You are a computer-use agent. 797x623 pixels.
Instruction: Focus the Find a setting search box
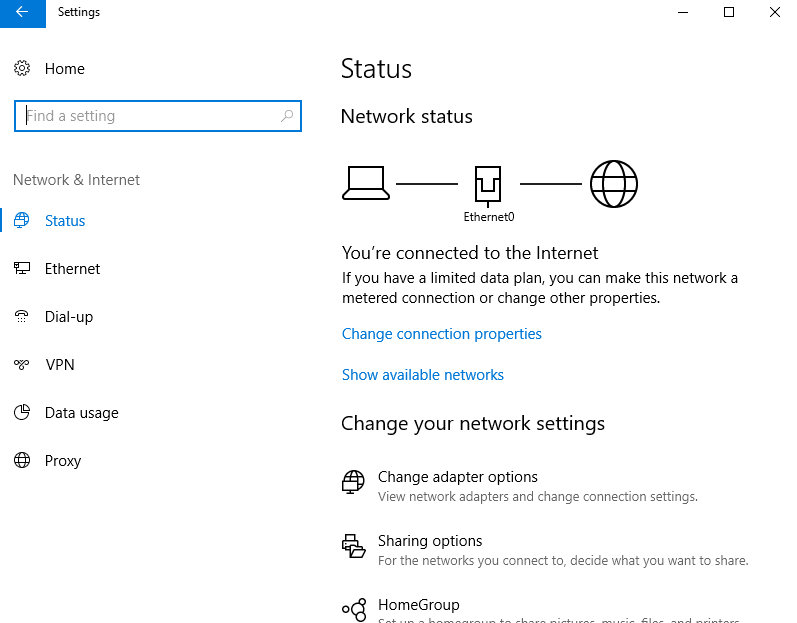(x=150, y=116)
